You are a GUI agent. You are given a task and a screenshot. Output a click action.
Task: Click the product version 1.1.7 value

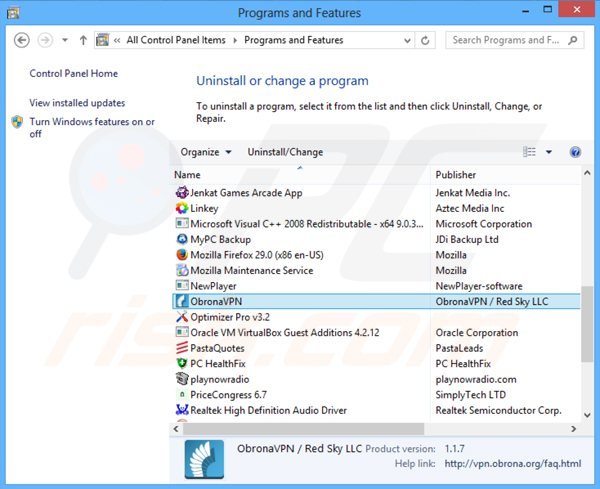(x=455, y=448)
